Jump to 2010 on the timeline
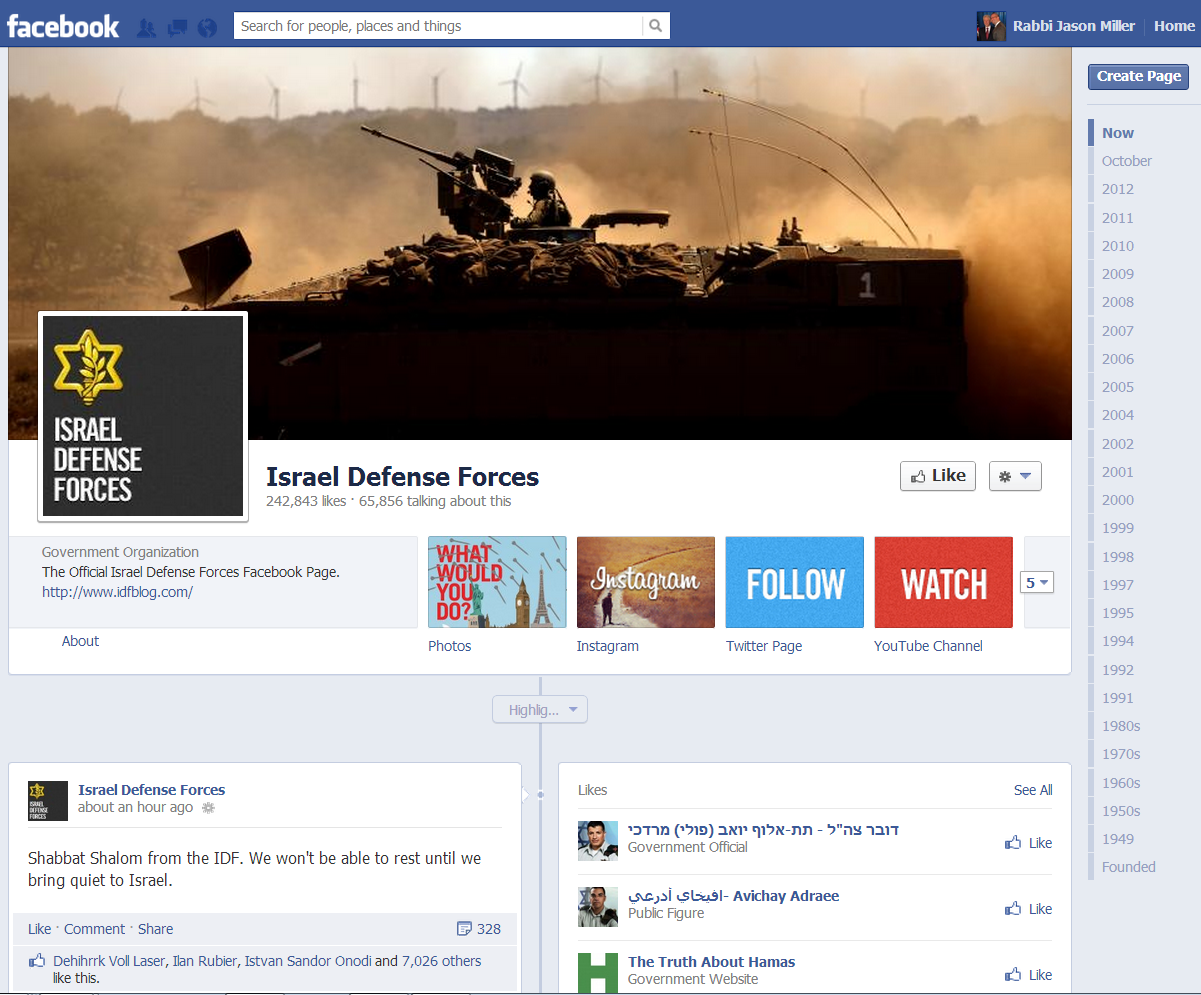 coord(1118,246)
